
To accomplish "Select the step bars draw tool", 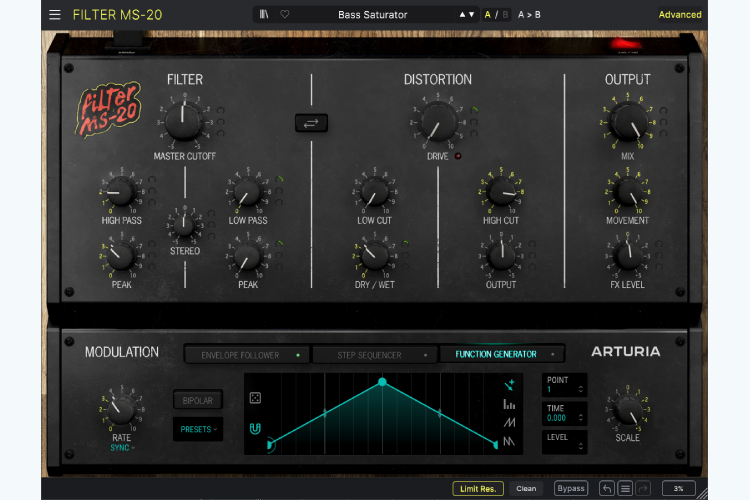I will 509,404.
